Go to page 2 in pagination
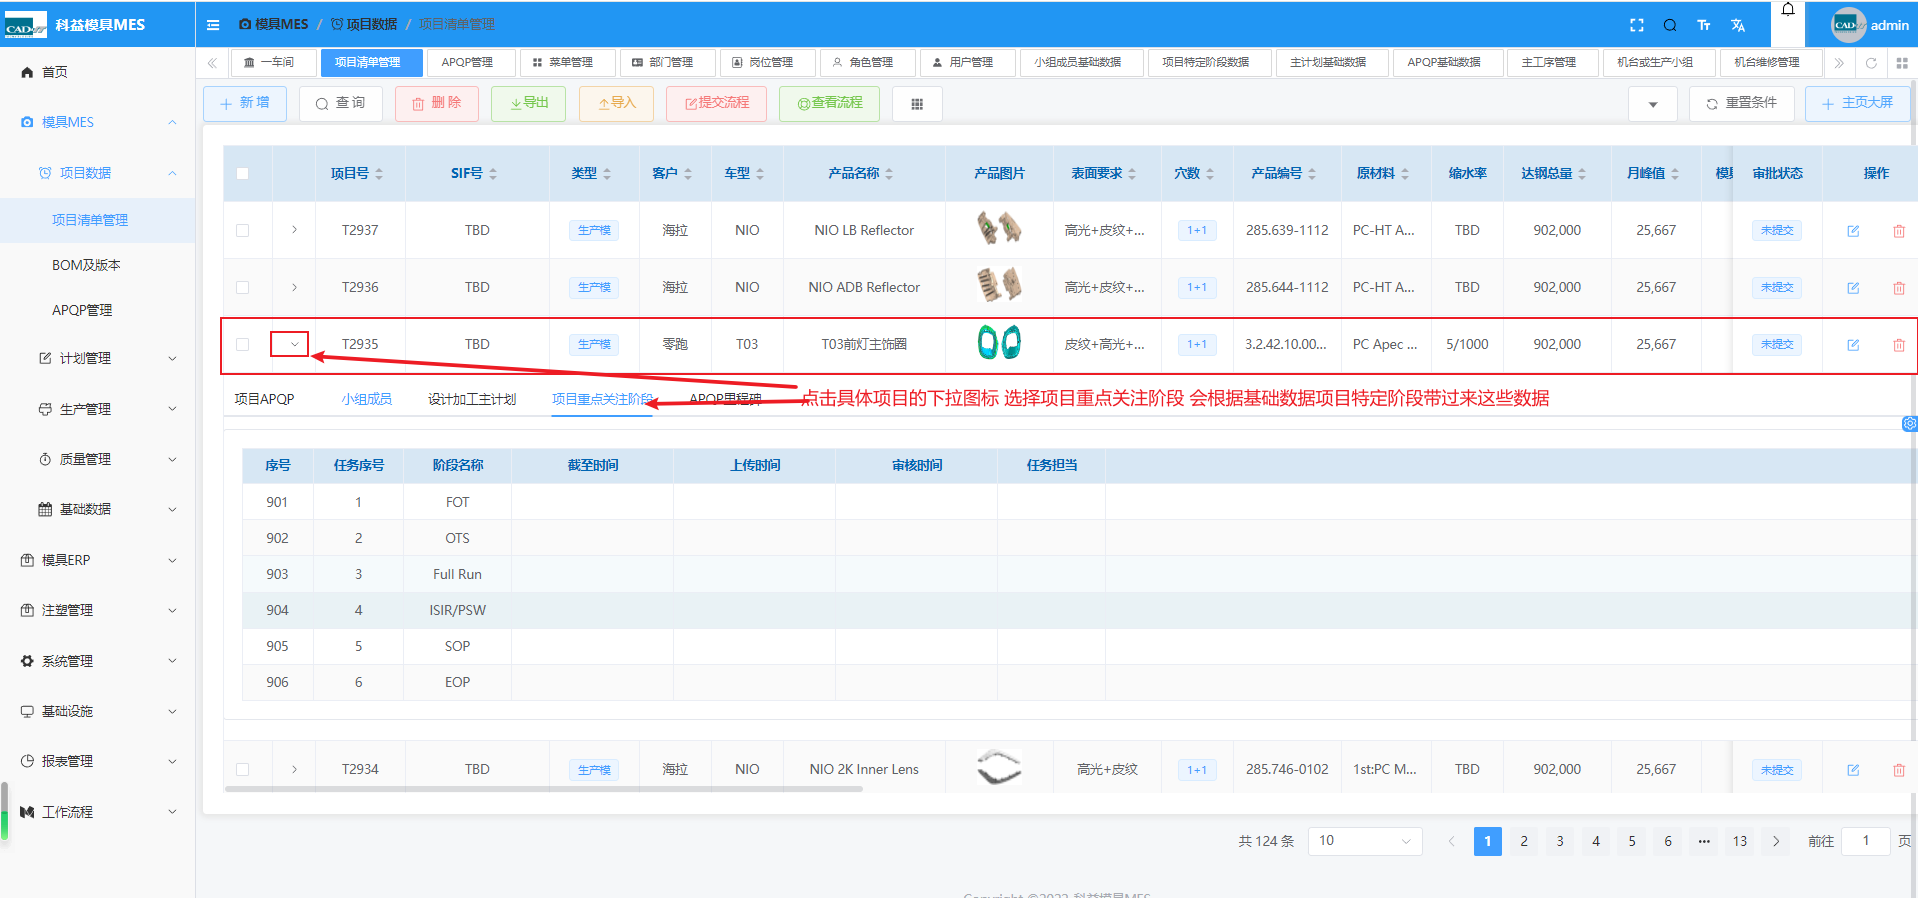Screen dimensions: 1918x898 [x=1524, y=841]
